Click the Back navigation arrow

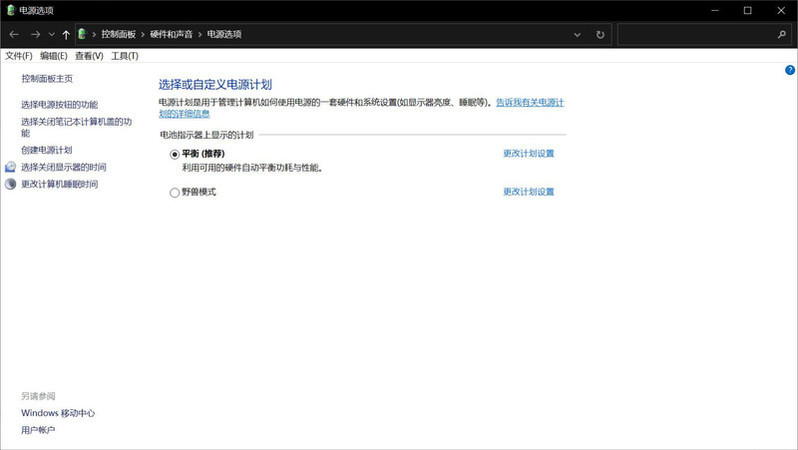[14, 34]
